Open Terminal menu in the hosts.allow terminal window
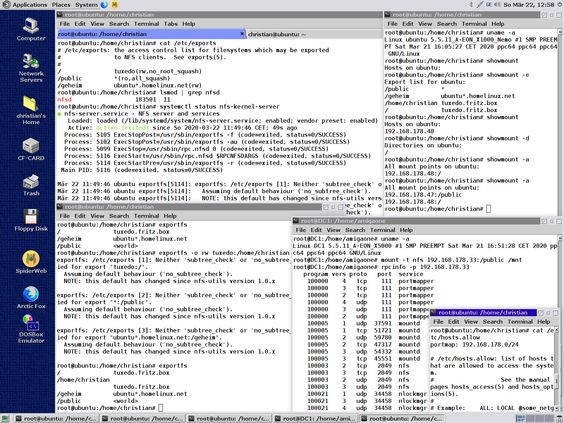 (x=520, y=322)
